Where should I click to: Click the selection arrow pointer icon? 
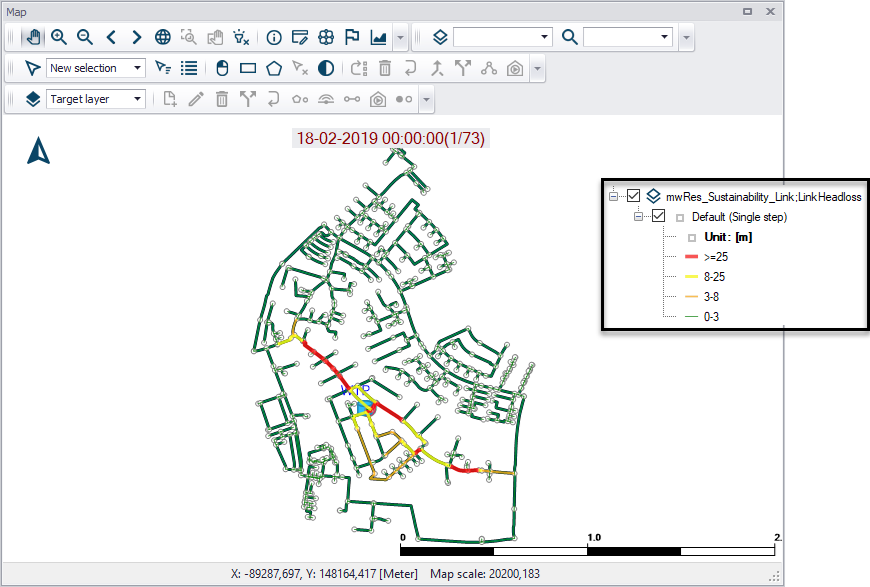[33, 68]
